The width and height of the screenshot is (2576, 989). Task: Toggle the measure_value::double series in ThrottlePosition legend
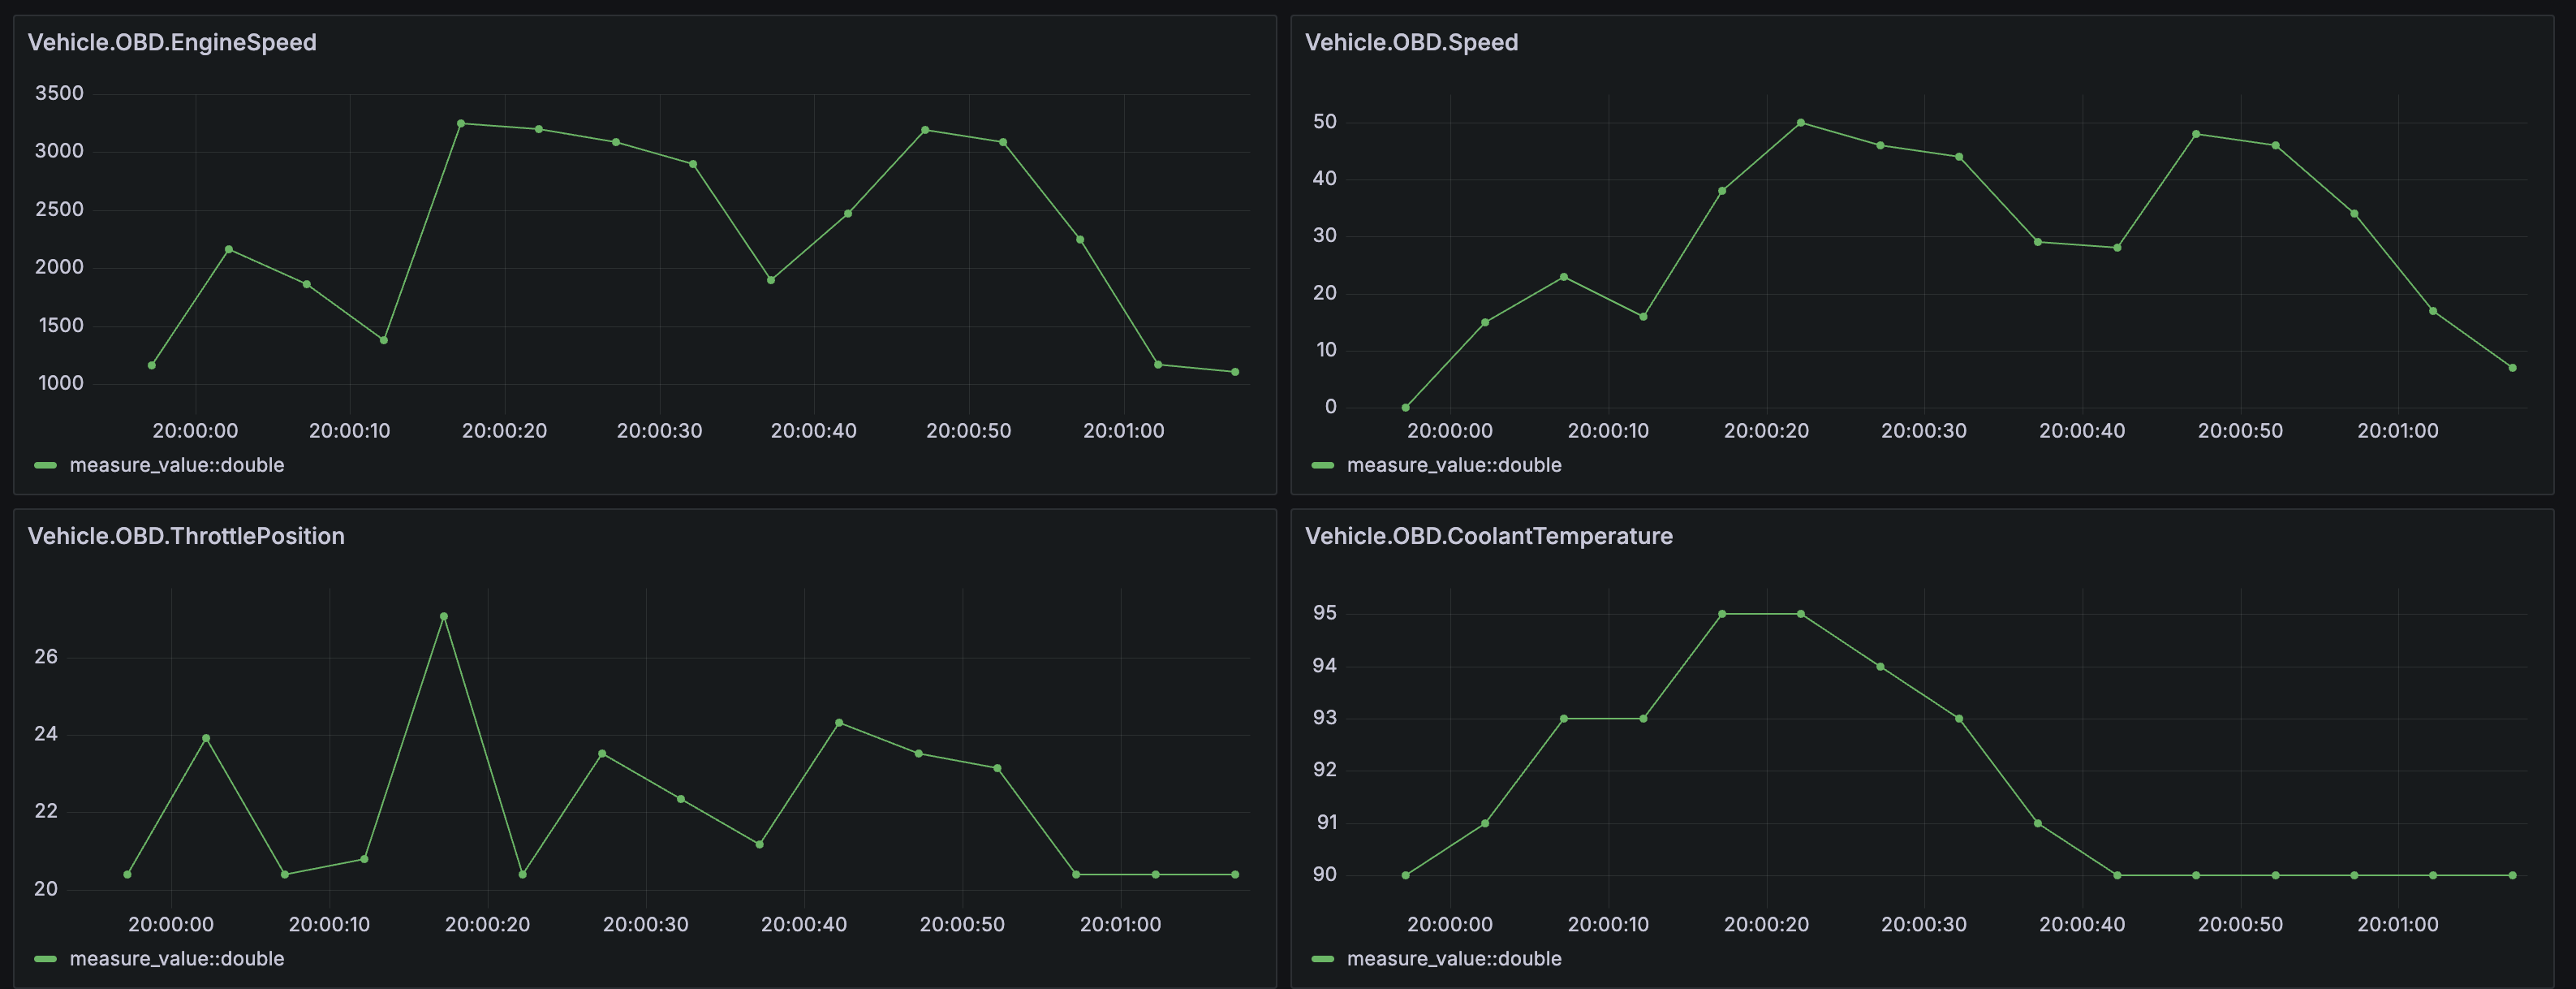[176, 958]
